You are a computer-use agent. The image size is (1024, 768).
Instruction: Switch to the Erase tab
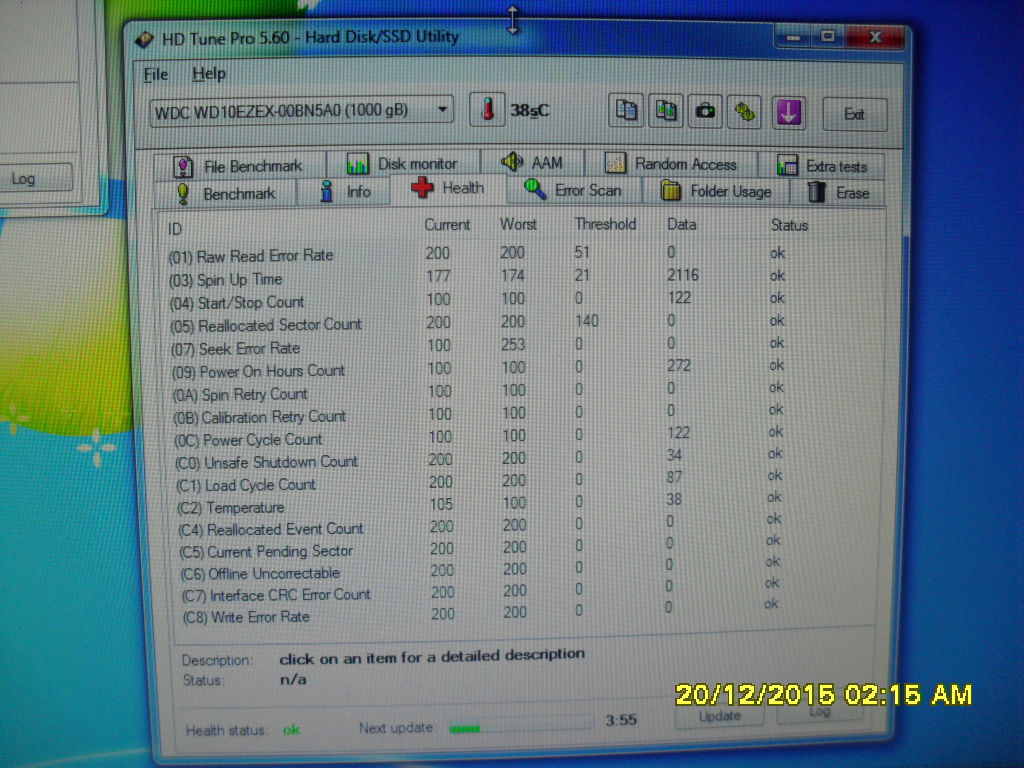click(x=839, y=193)
